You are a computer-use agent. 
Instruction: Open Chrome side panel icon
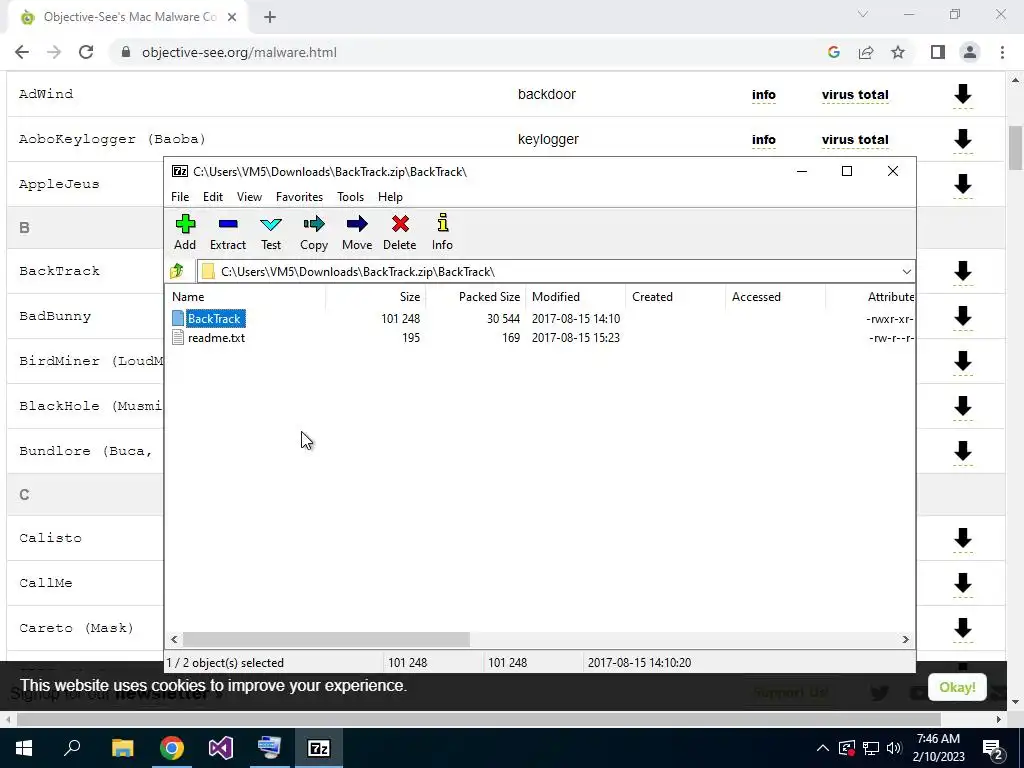[938, 52]
